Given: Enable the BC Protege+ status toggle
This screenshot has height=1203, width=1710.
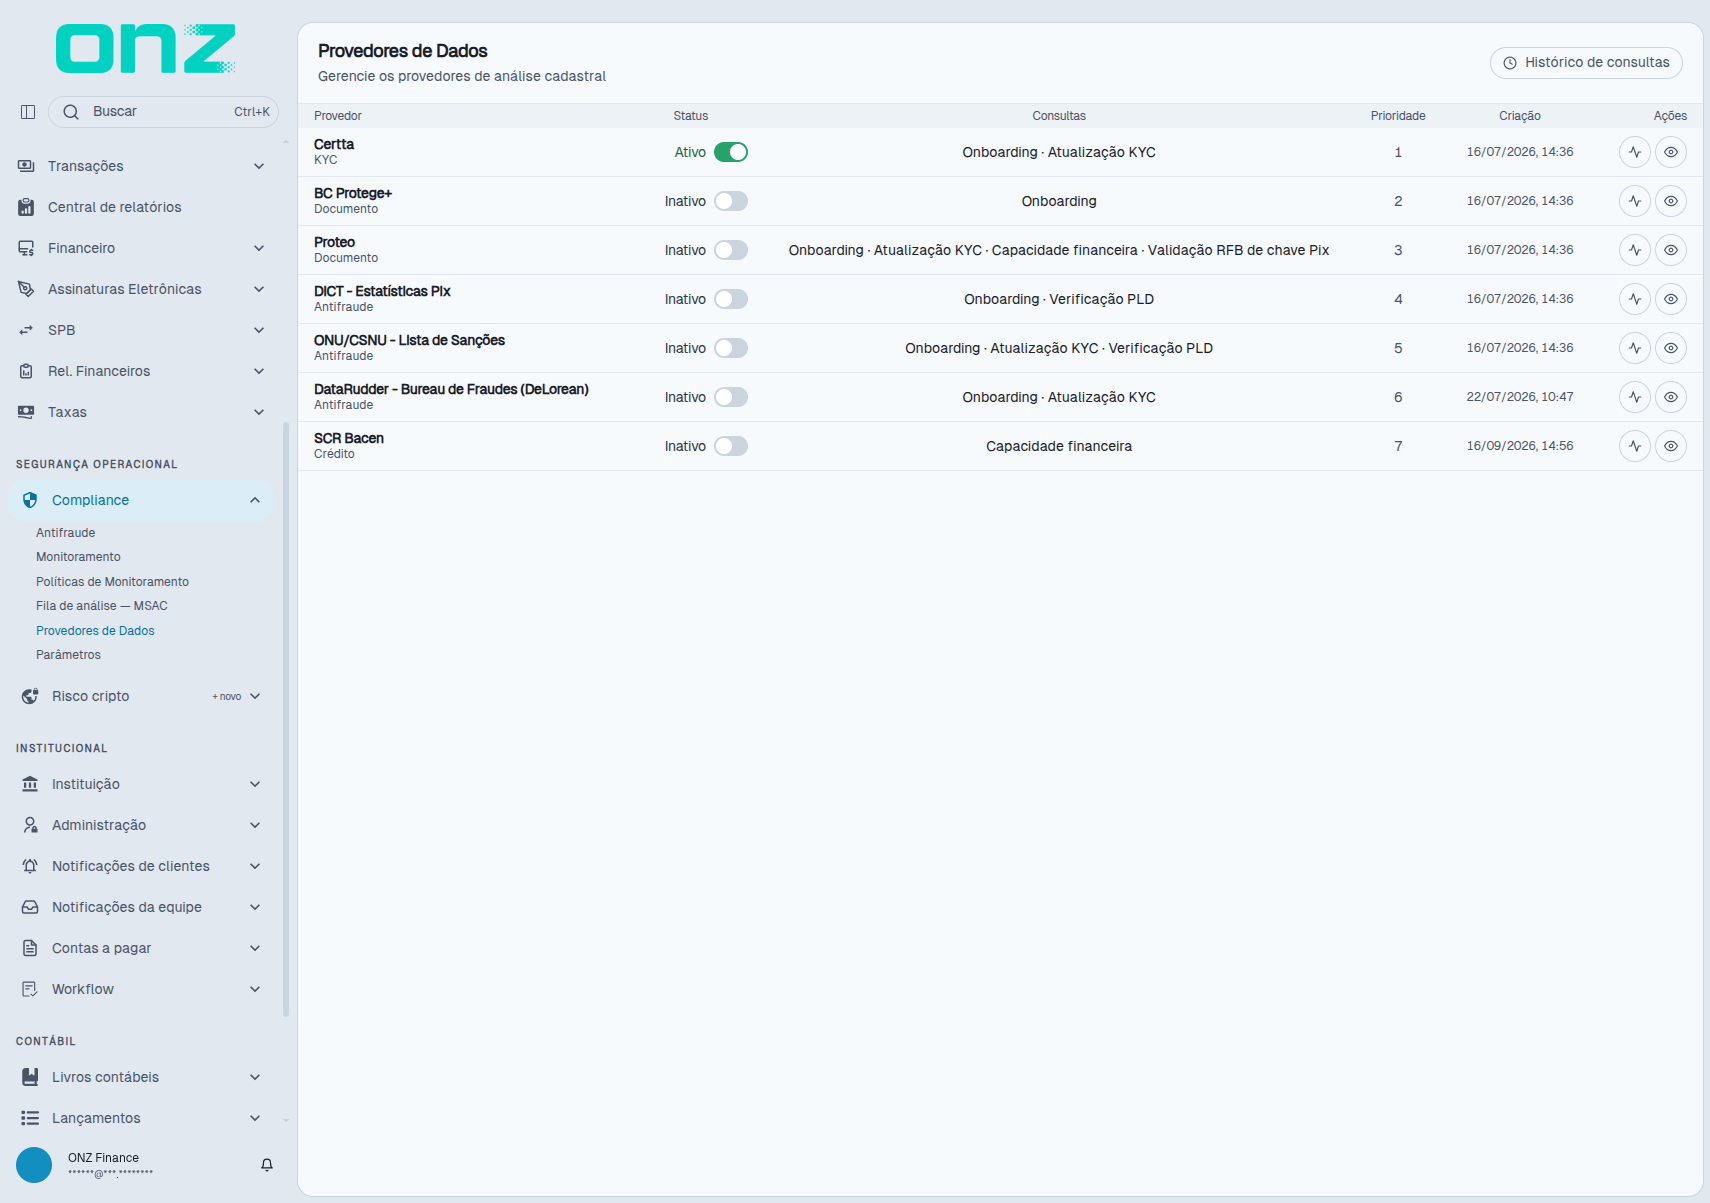Looking at the screenshot, I should tap(731, 201).
